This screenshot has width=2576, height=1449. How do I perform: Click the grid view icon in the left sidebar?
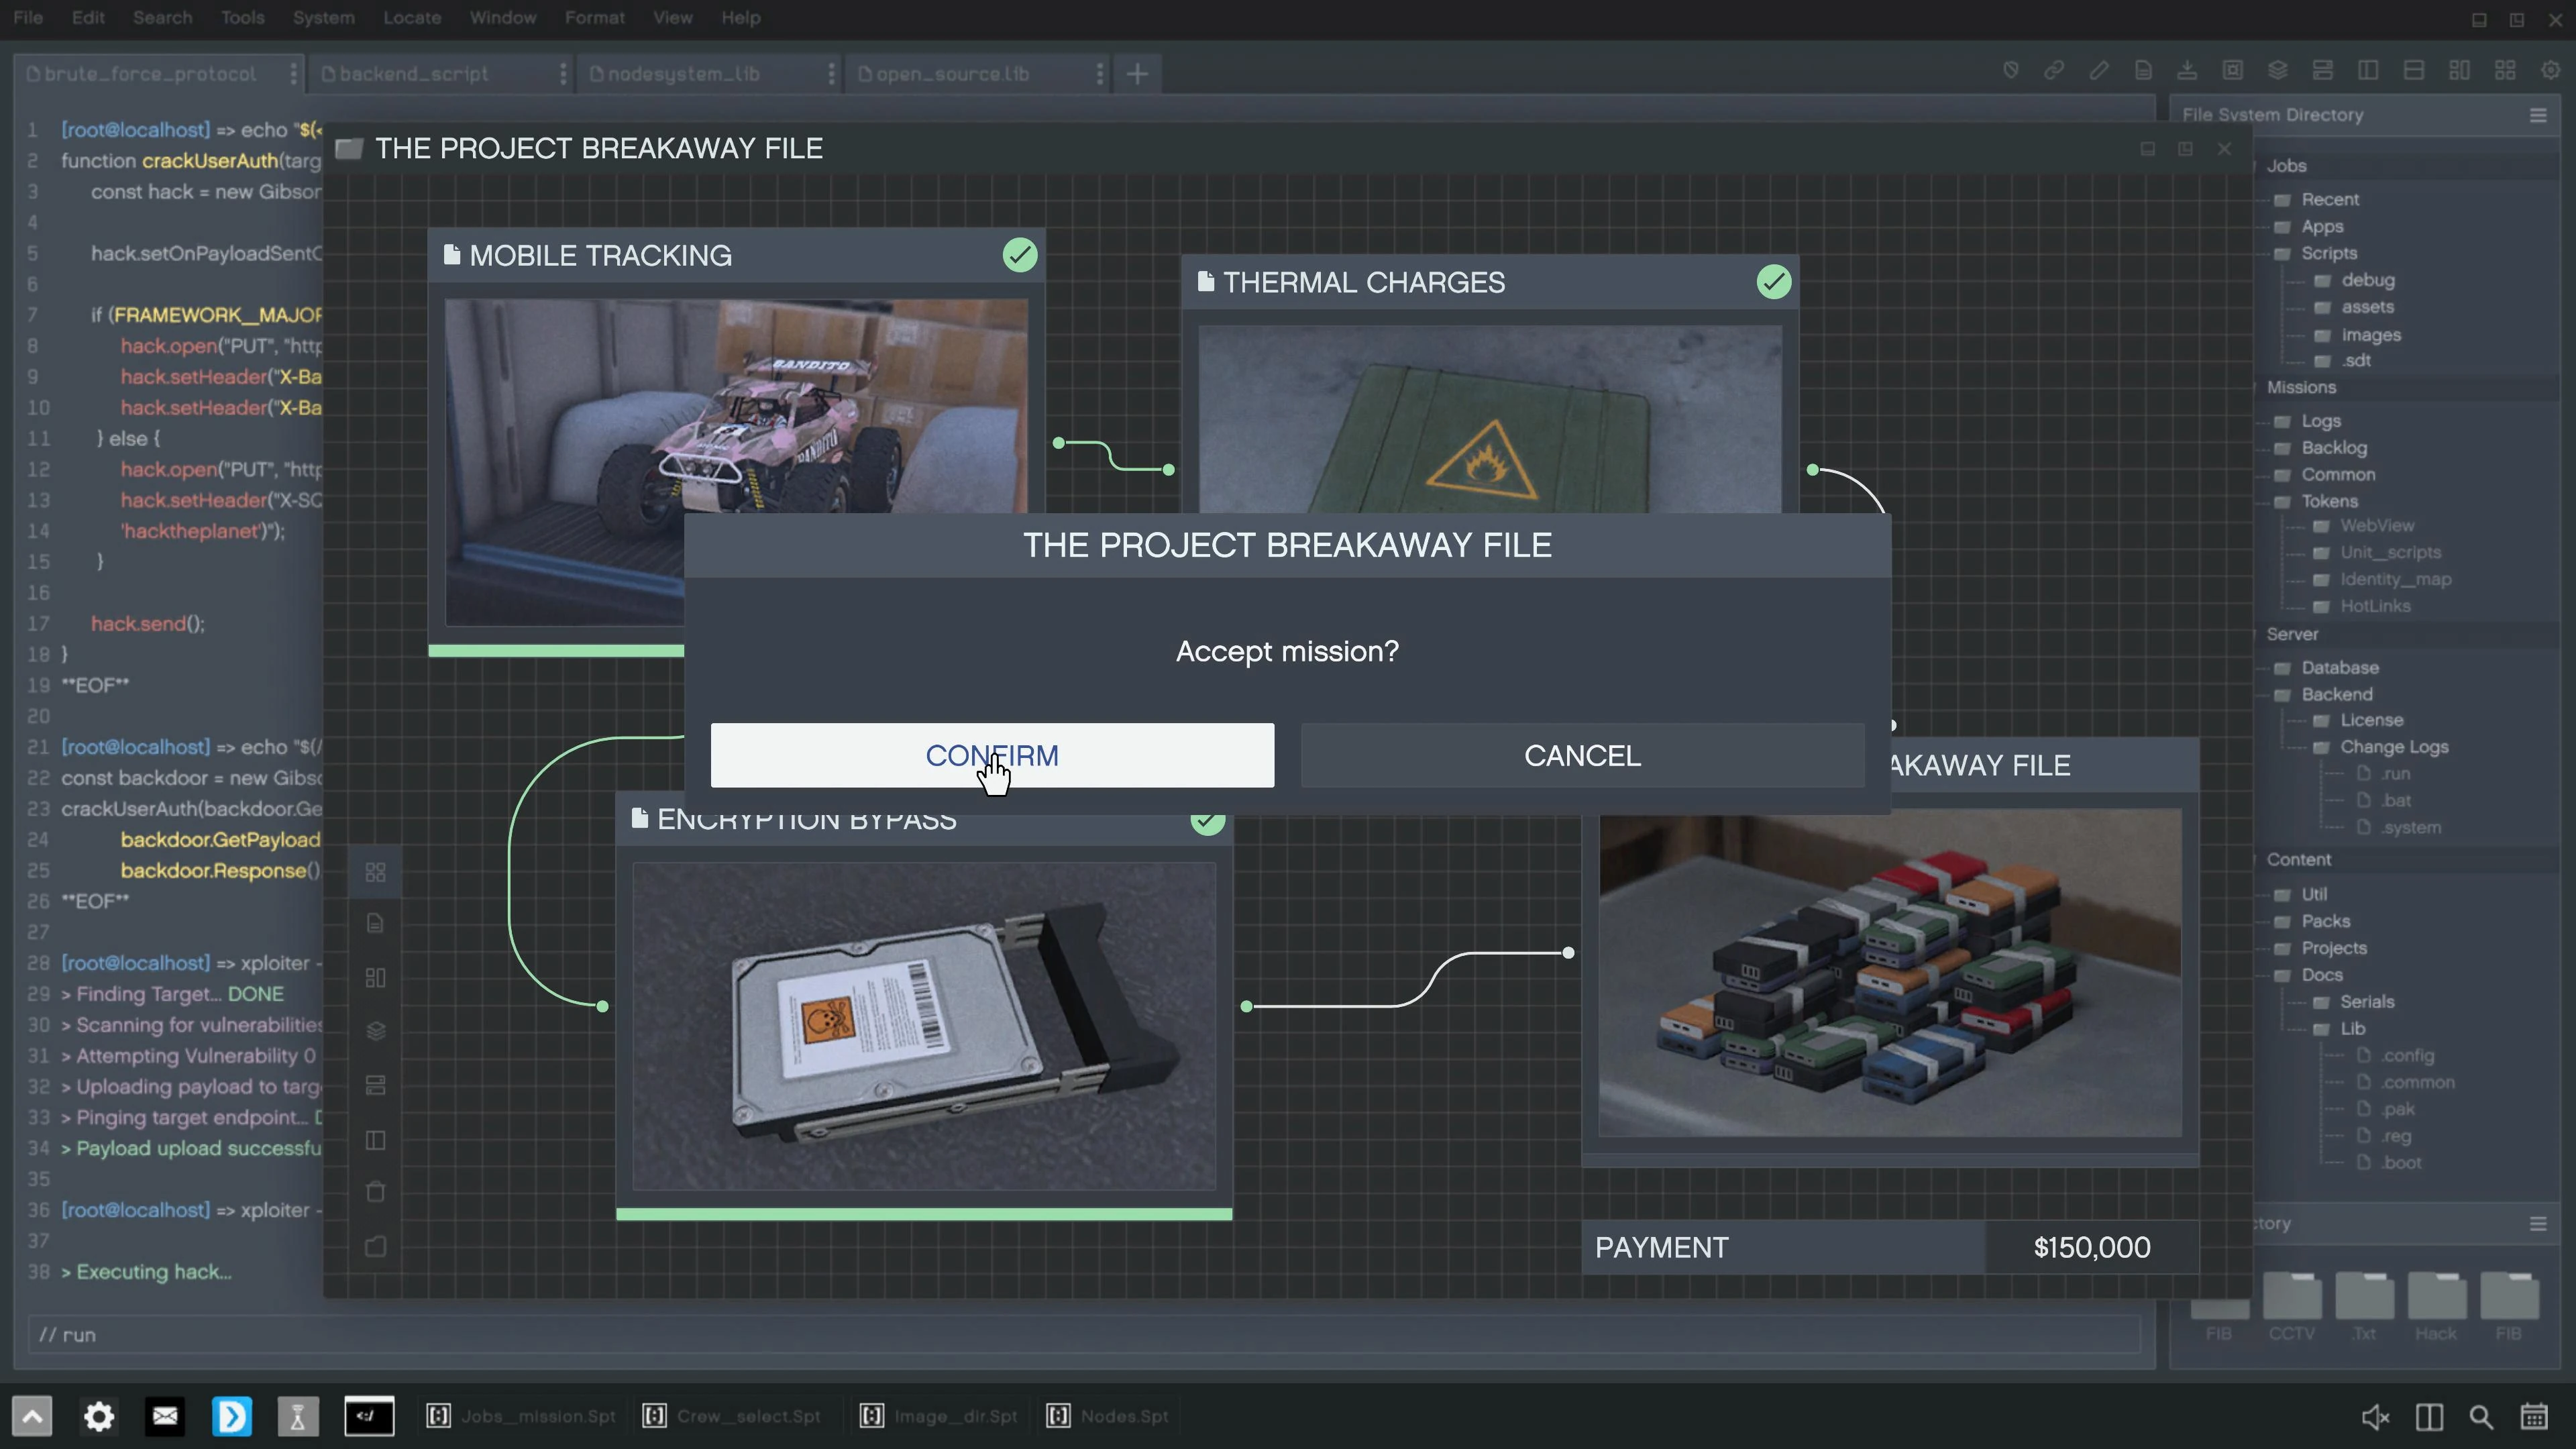click(x=375, y=872)
